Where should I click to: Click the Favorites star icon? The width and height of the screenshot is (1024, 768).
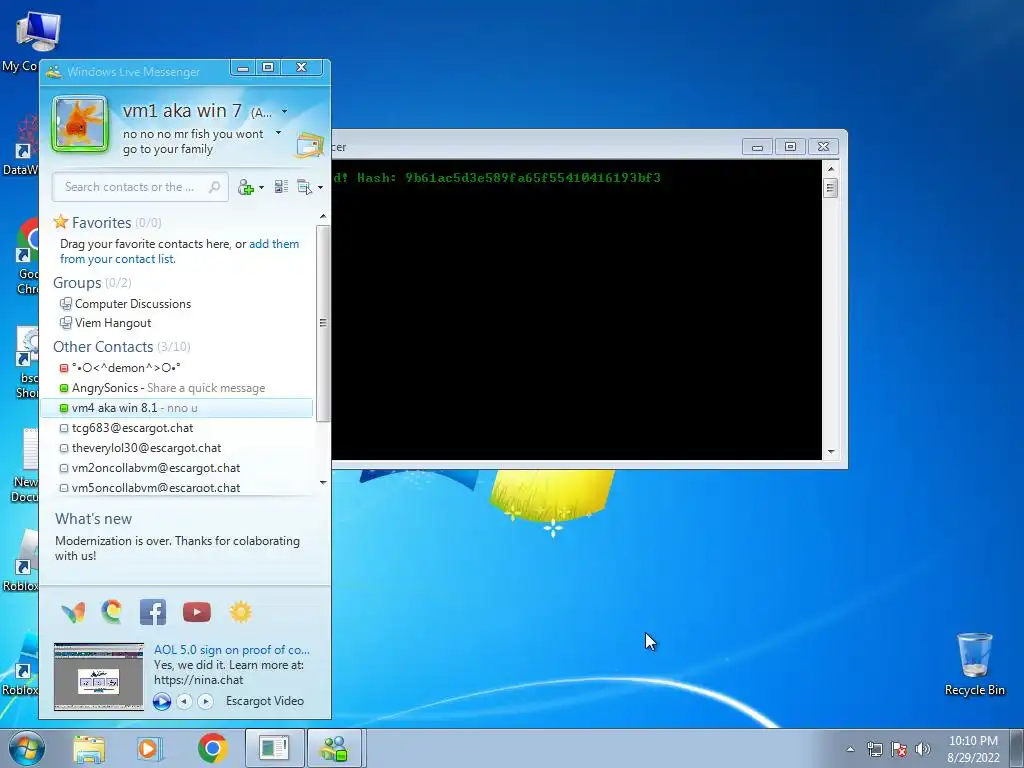(x=61, y=222)
